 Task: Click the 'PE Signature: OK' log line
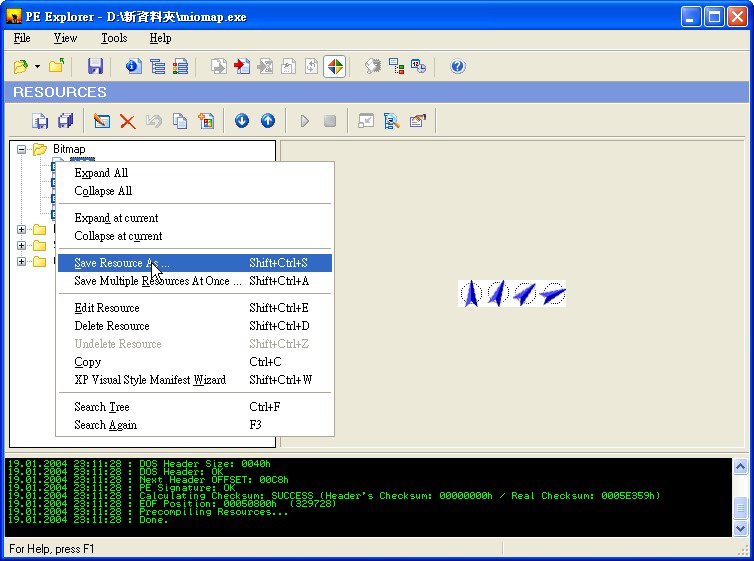(x=122, y=487)
